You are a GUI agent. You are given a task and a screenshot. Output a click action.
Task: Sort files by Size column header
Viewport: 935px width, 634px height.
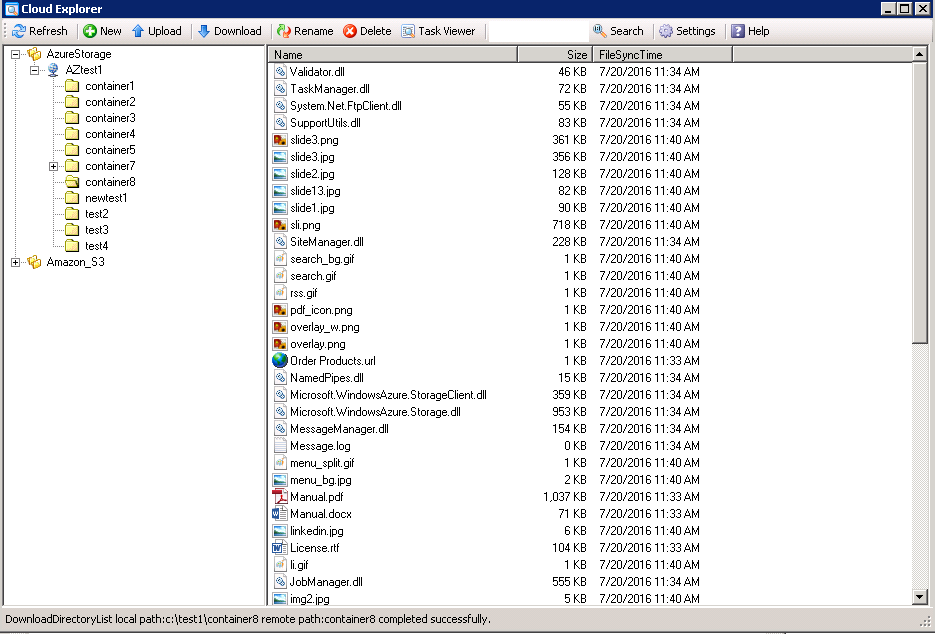pyautogui.click(x=555, y=54)
